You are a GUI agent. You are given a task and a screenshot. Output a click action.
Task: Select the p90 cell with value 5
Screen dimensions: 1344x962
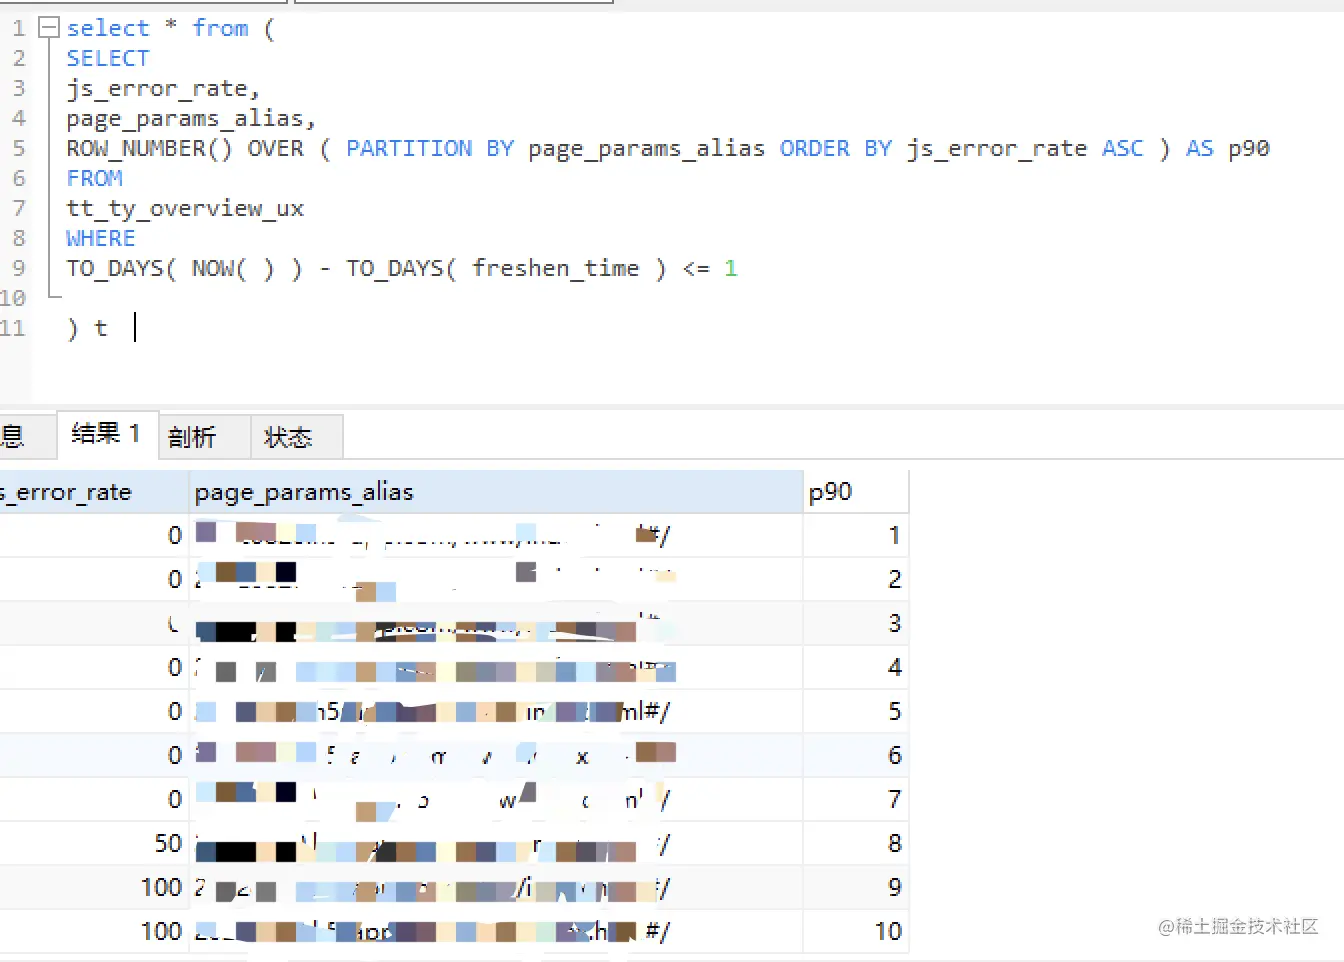pyautogui.click(x=856, y=712)
